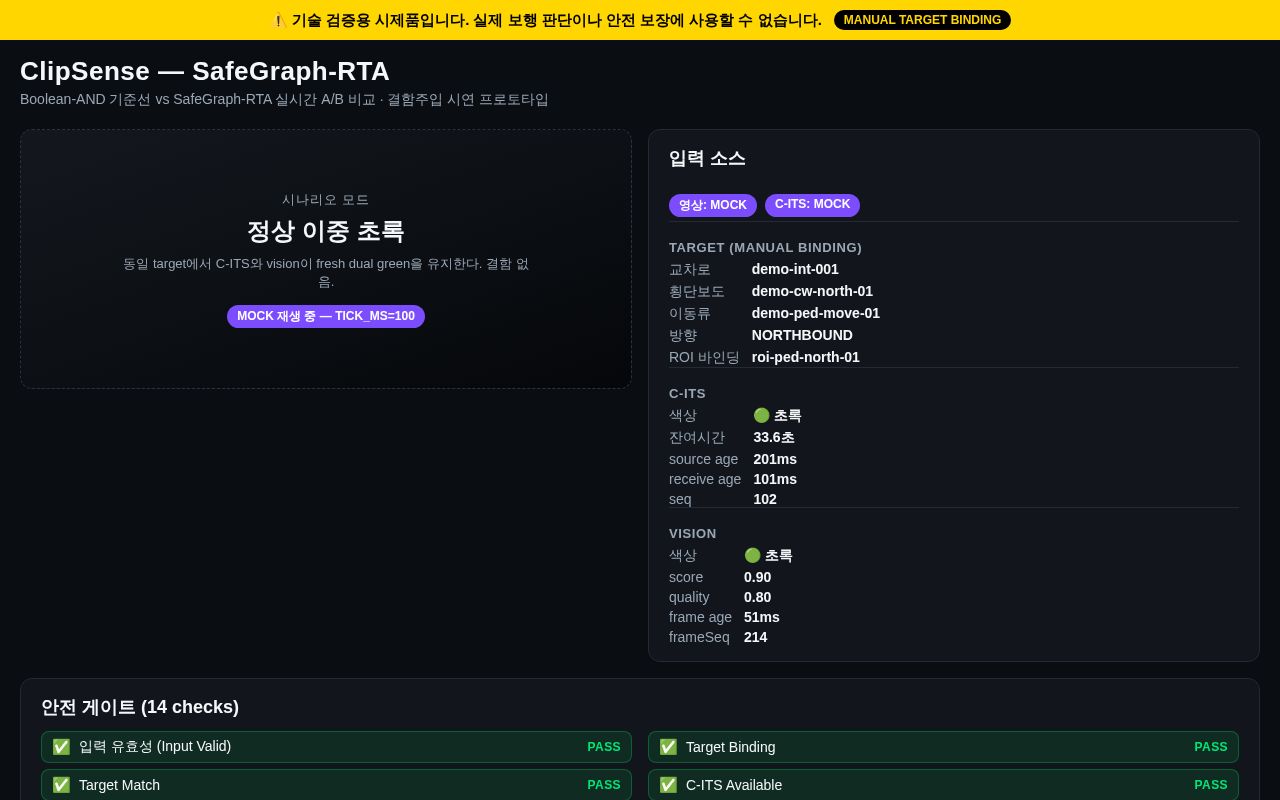Click the ClipSense — SafeGraph-RTA title
The width and height of the screenshot is (1280, 800).
(x=205, y=71)
